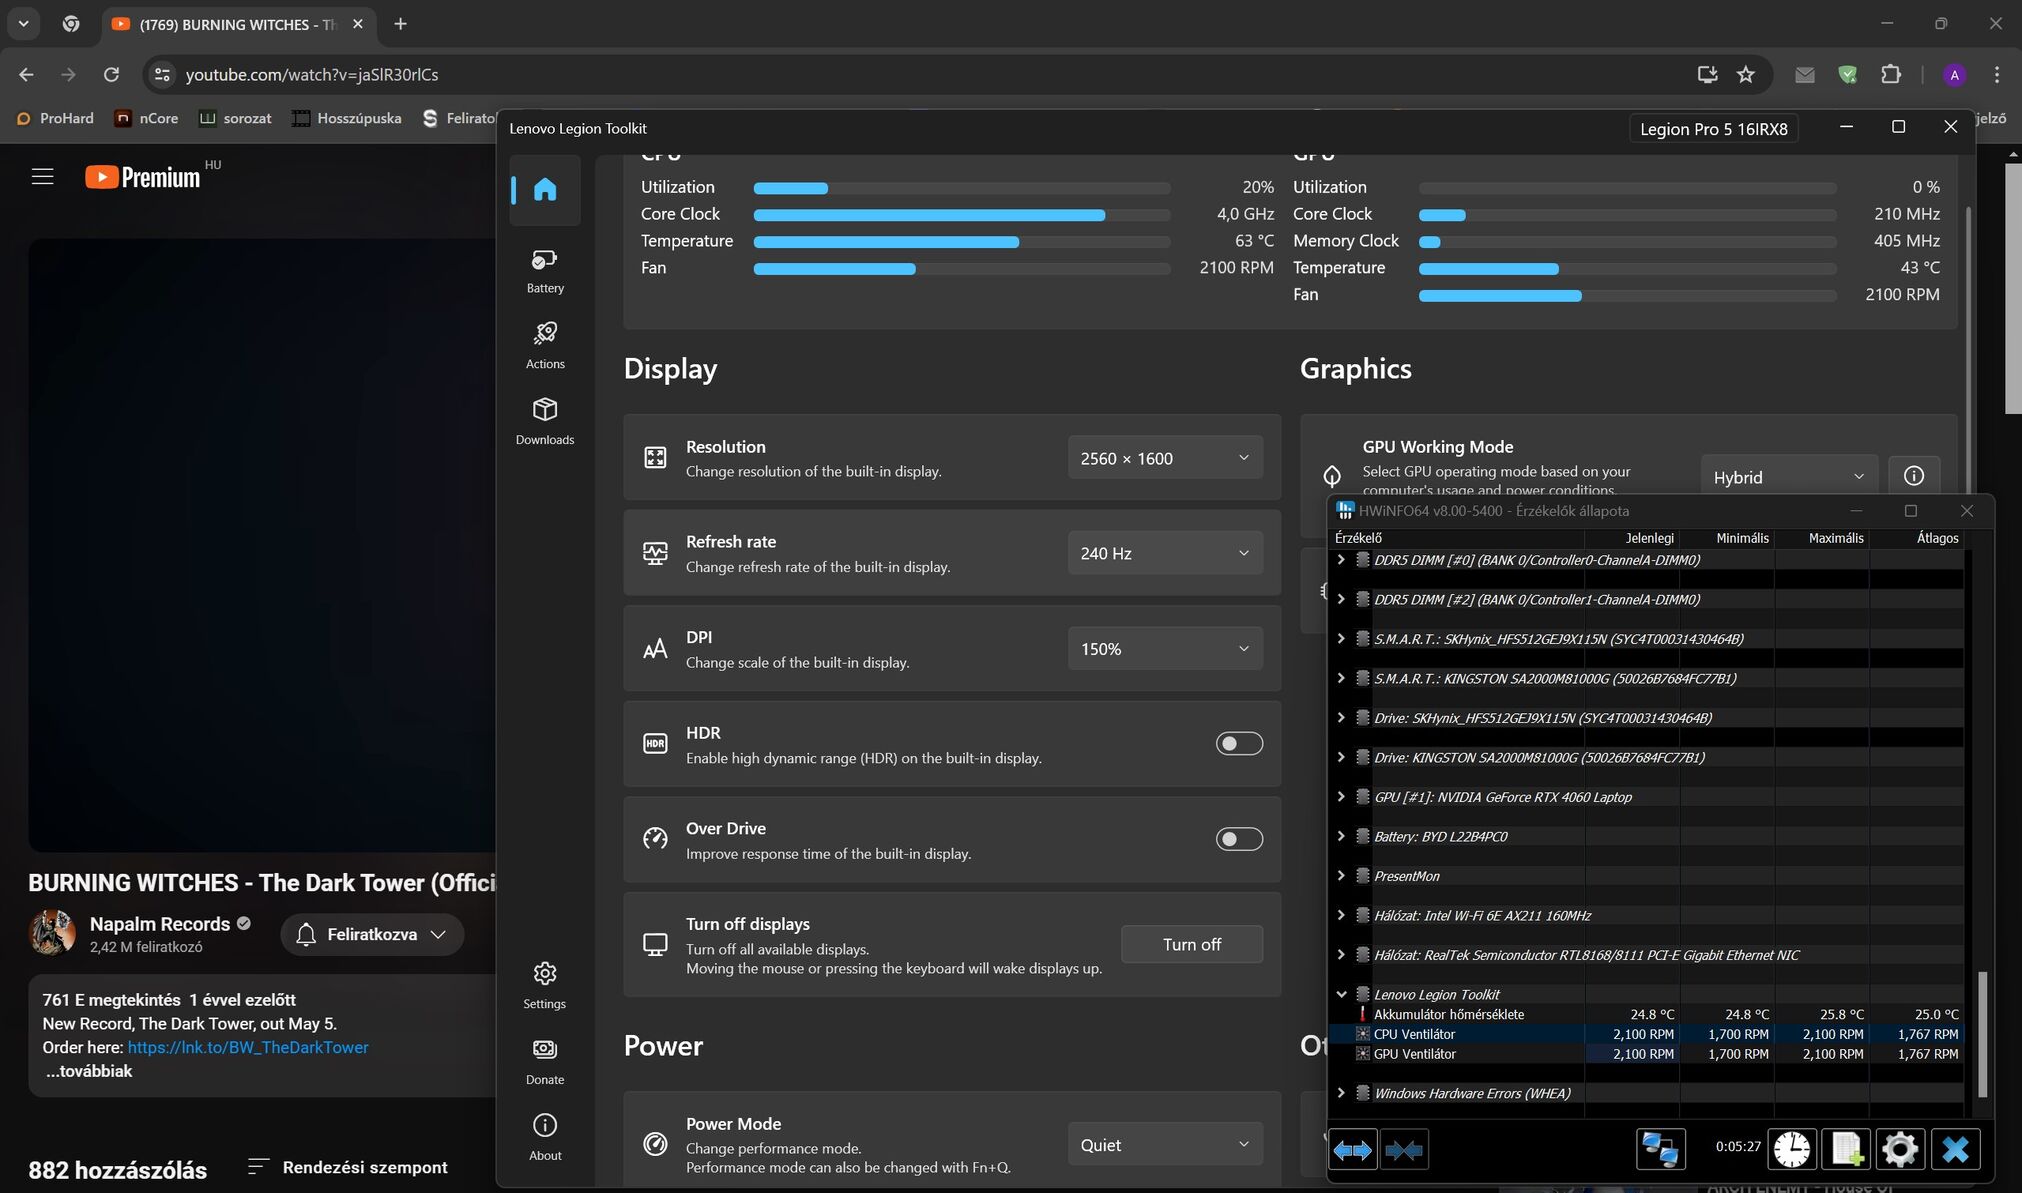This screenshot has height=1193, width=2022.
Task: Expand the Battery: BYD L22B4PC0 node
Action: coord(1341,836)
